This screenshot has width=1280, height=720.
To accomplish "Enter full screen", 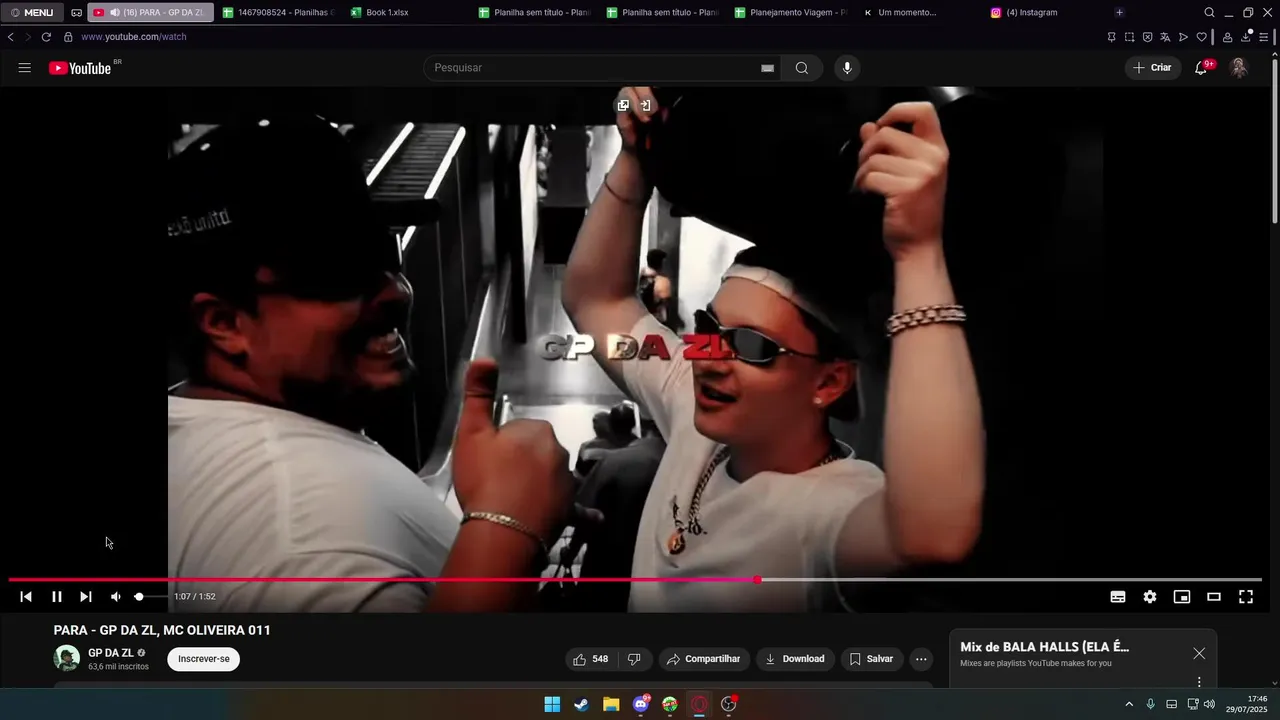I will coord(1246,597).
